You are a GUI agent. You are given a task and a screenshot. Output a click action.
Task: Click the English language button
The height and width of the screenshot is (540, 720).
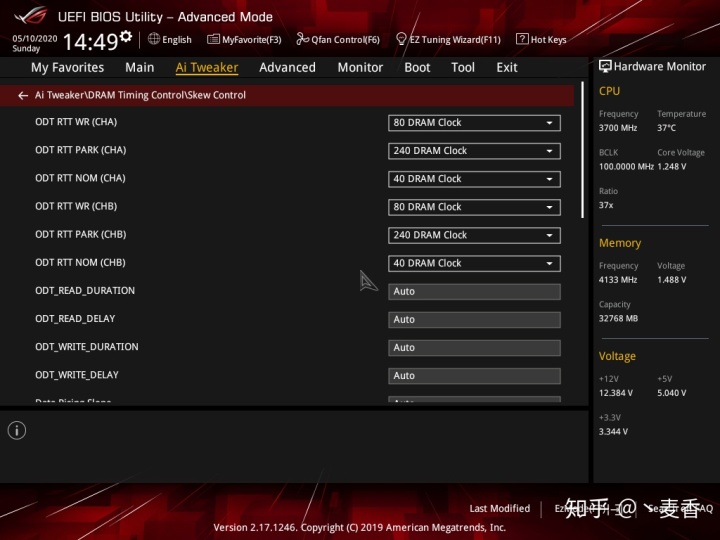click(x=170, y=39)
